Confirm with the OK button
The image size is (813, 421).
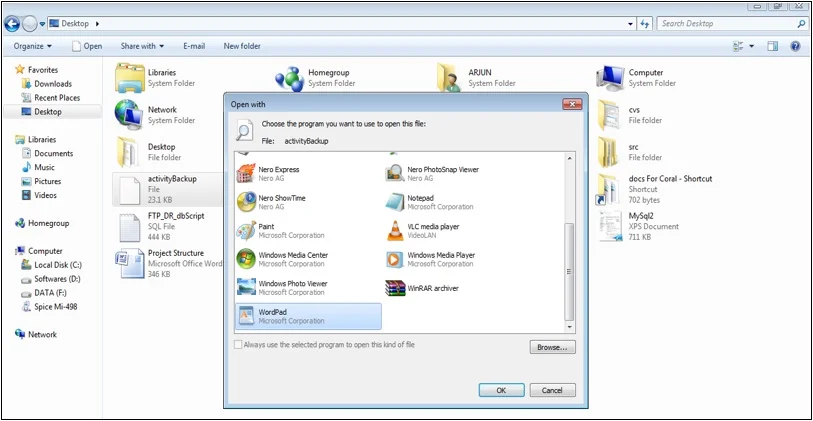pyautogui.click(x=501, y=390)
